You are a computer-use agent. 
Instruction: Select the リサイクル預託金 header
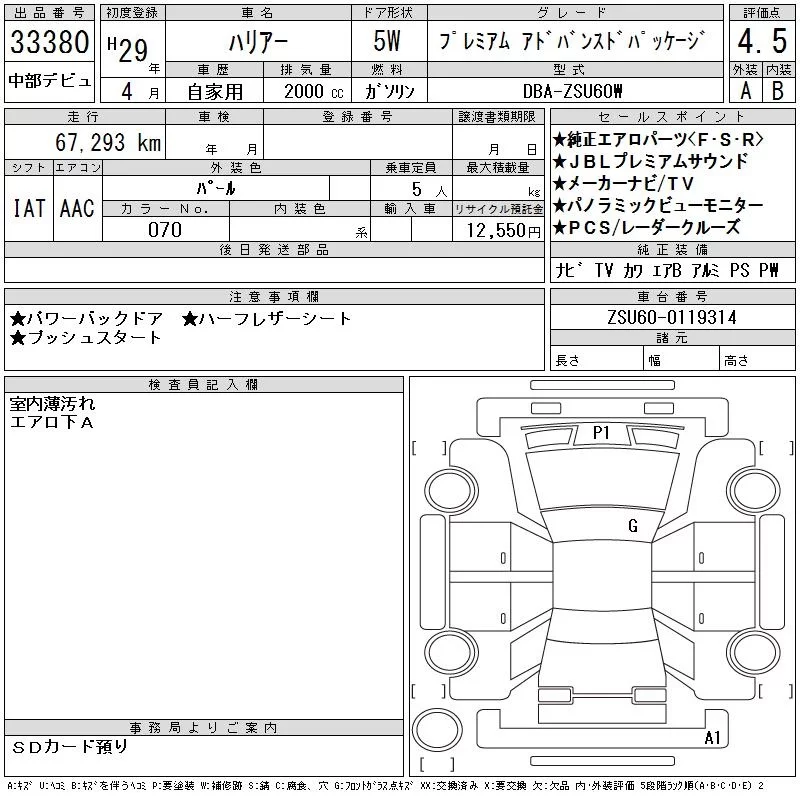[x=498, y=209]
